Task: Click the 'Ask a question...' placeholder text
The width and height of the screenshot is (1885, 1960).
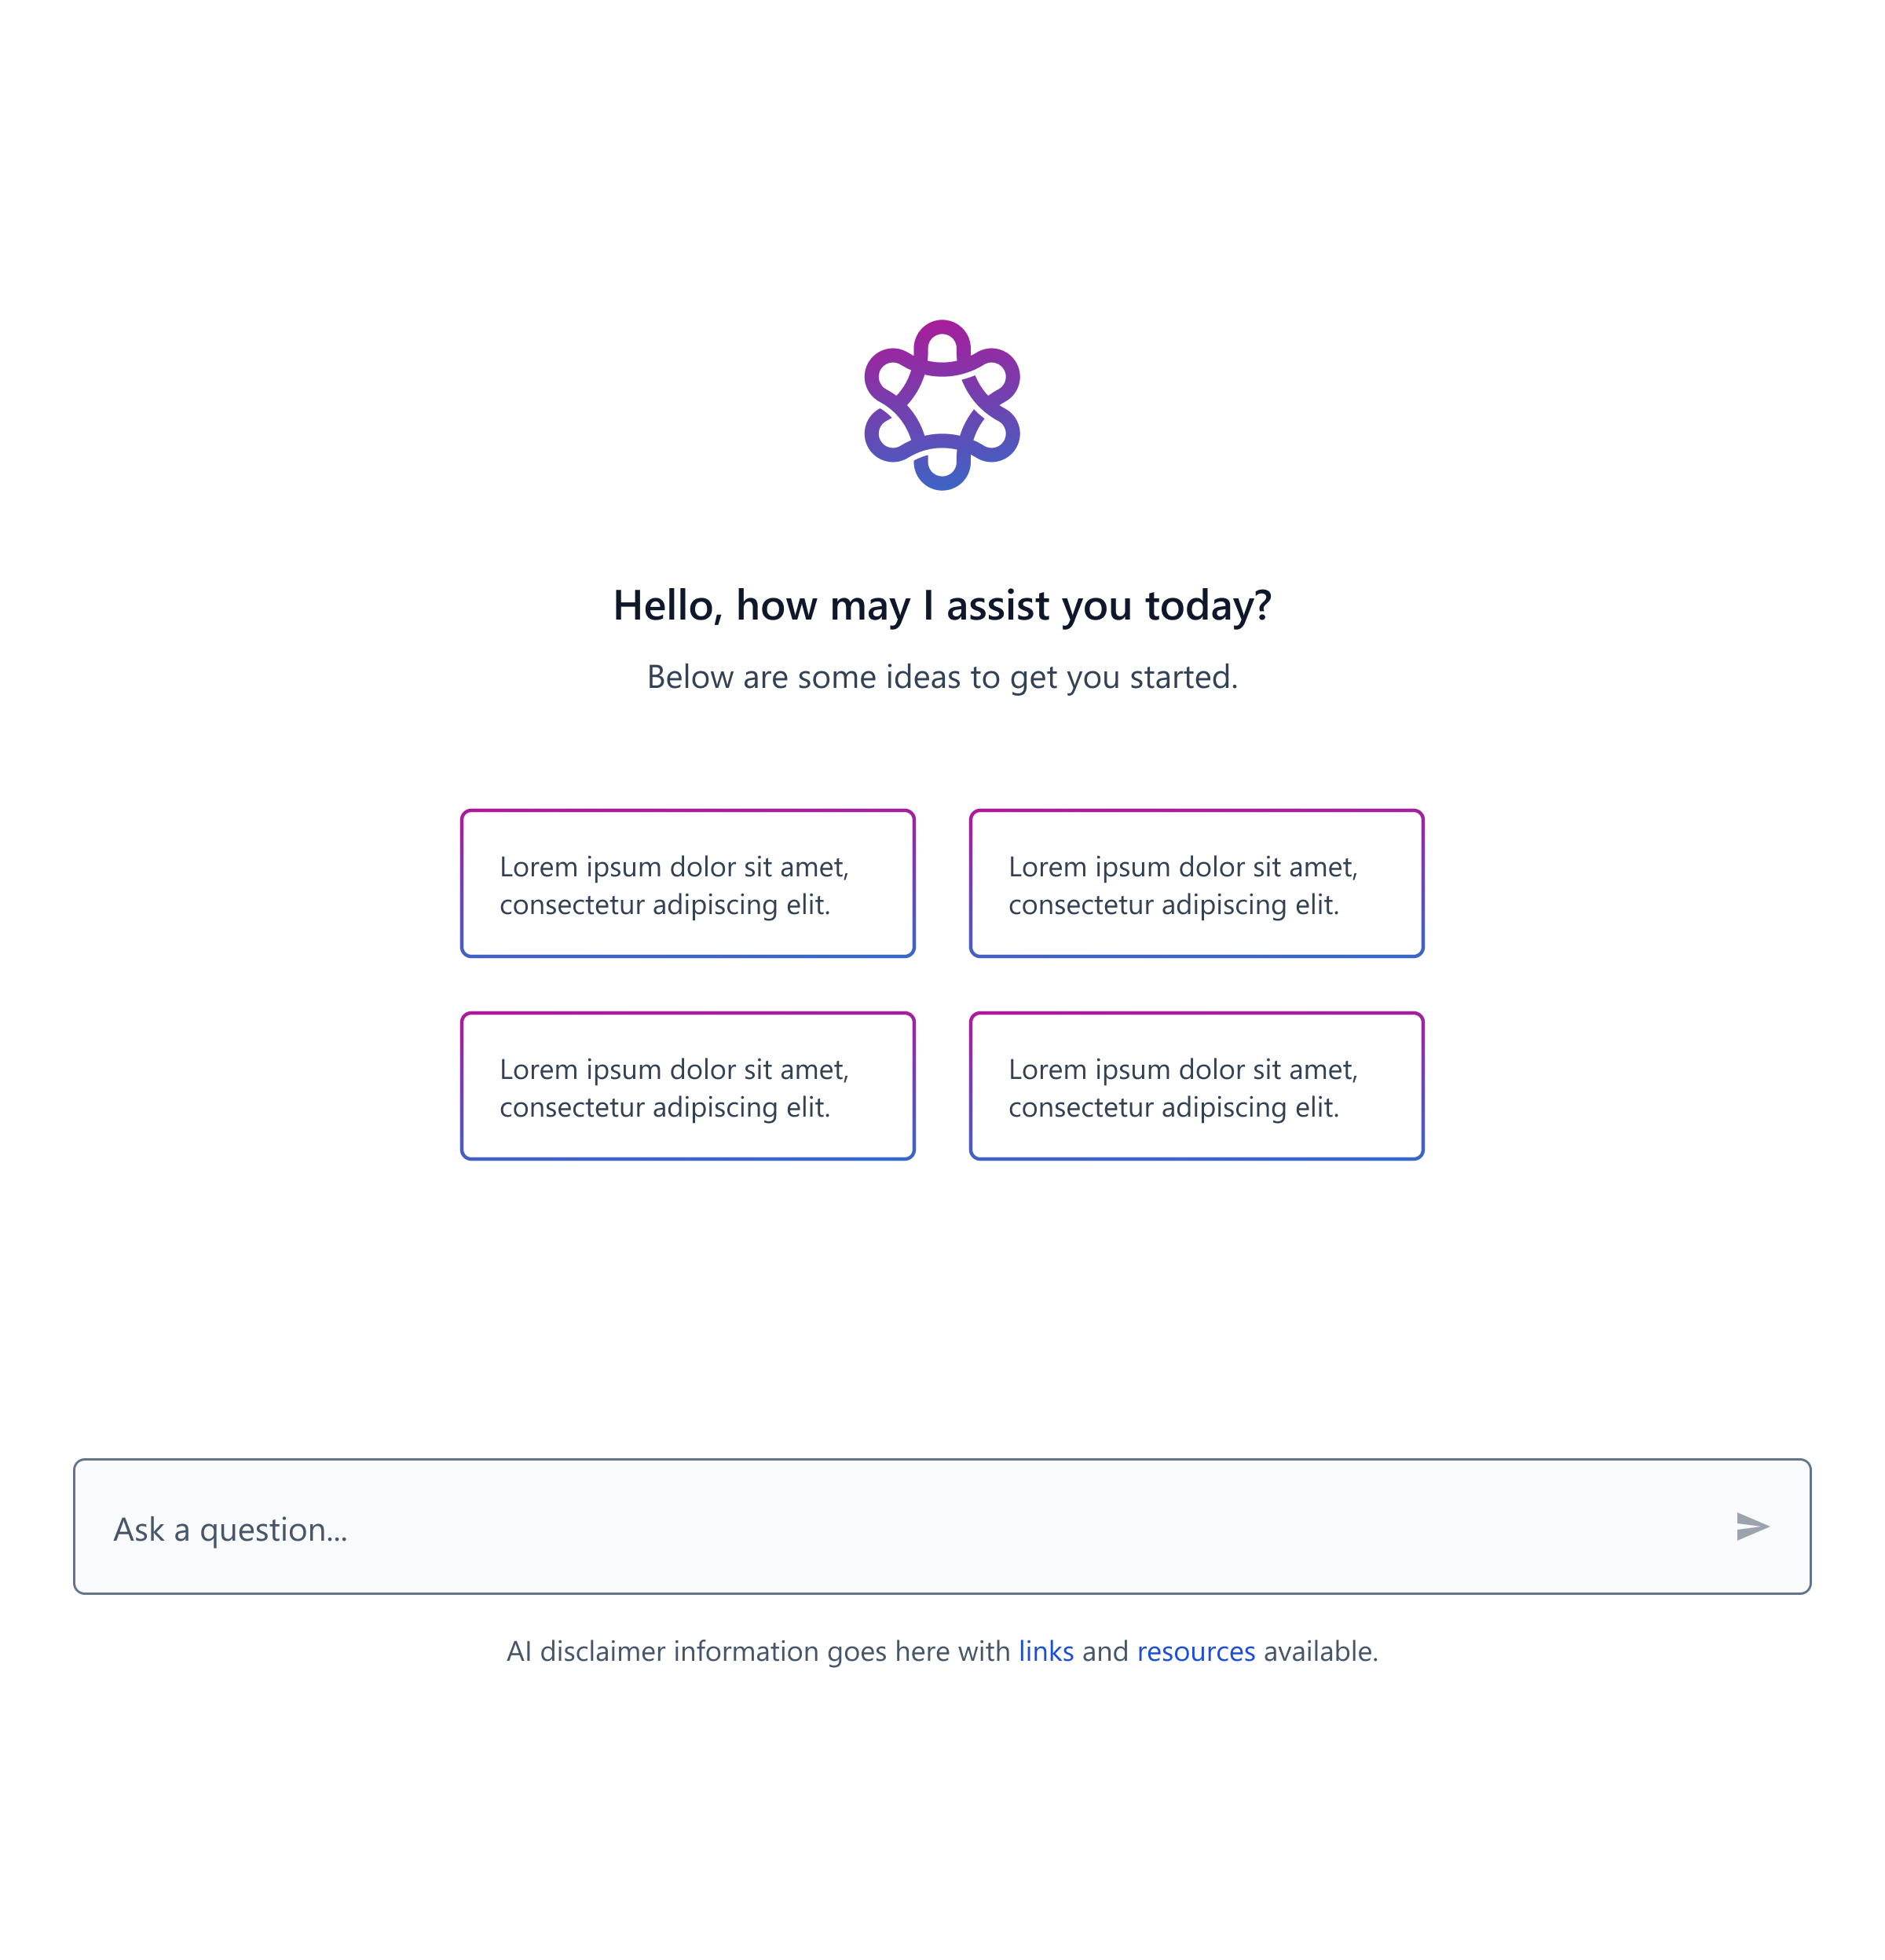Action: point(231,1530)
